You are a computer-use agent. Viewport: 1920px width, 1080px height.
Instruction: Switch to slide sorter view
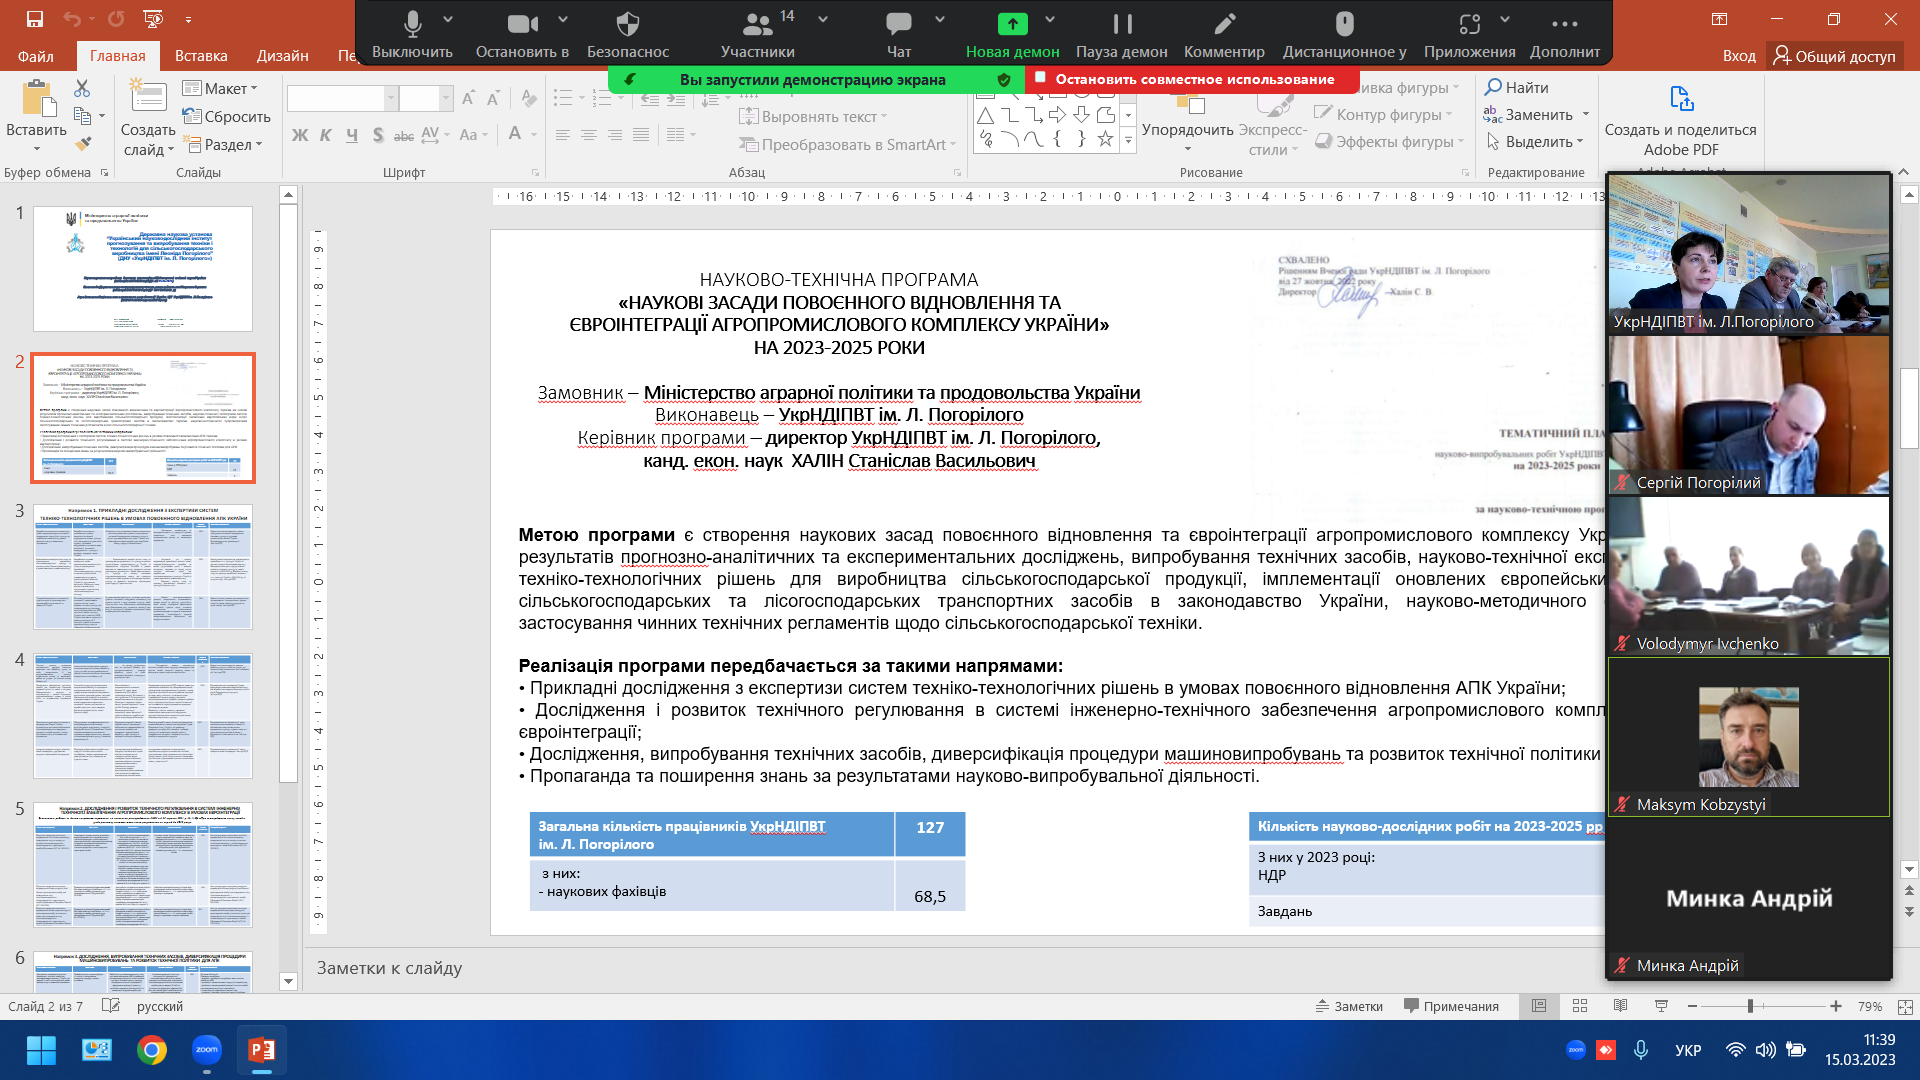pos(1580,1006)
